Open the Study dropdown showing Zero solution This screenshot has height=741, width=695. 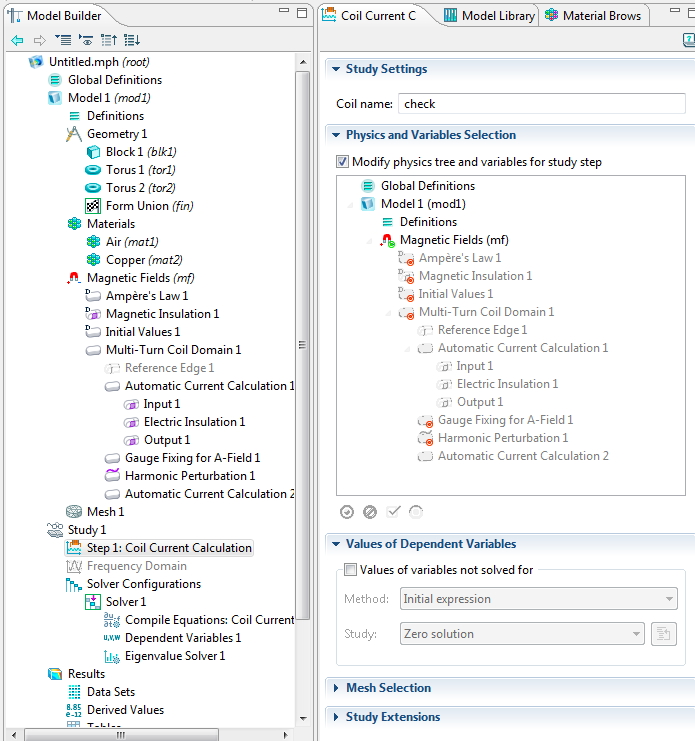[x=522, y=634]
